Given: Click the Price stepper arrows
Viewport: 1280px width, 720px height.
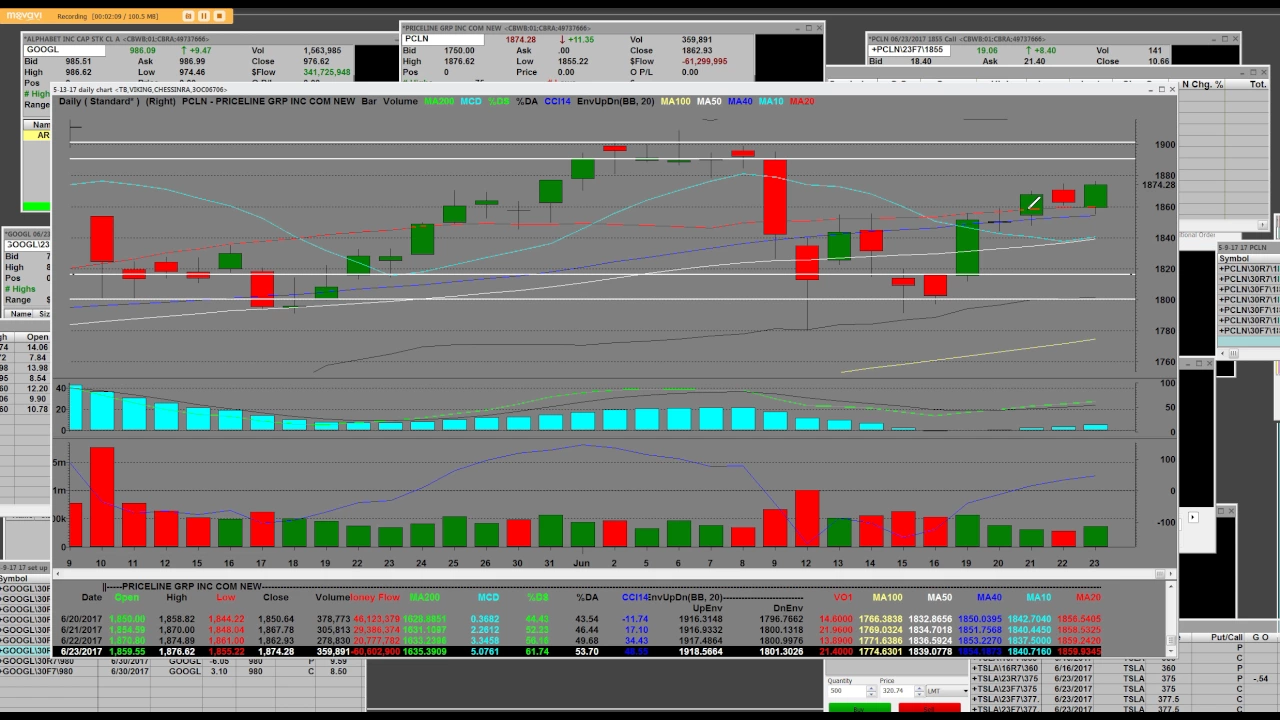Looking at the screenshot, I should pyautogui.click(x=919, y=690).
